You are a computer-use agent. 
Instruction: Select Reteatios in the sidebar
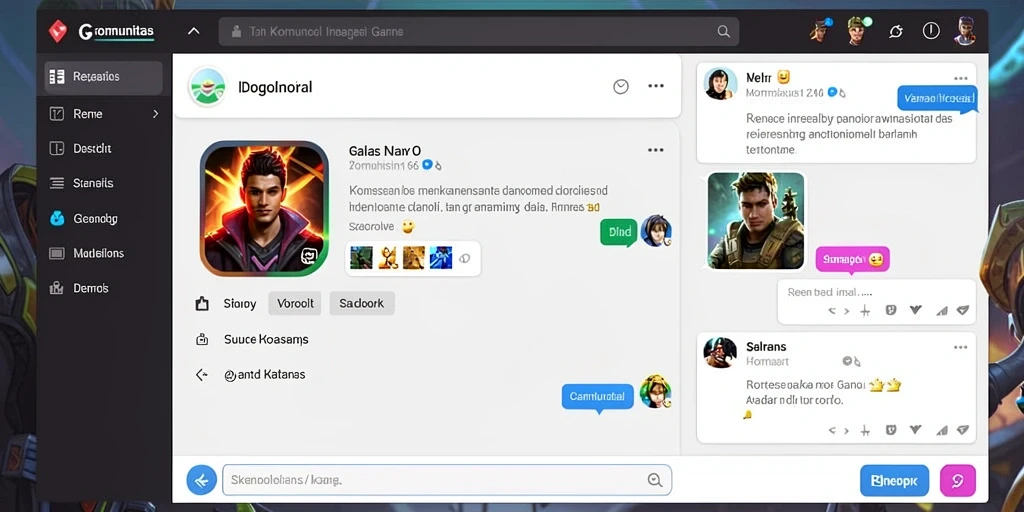[103, 78]
